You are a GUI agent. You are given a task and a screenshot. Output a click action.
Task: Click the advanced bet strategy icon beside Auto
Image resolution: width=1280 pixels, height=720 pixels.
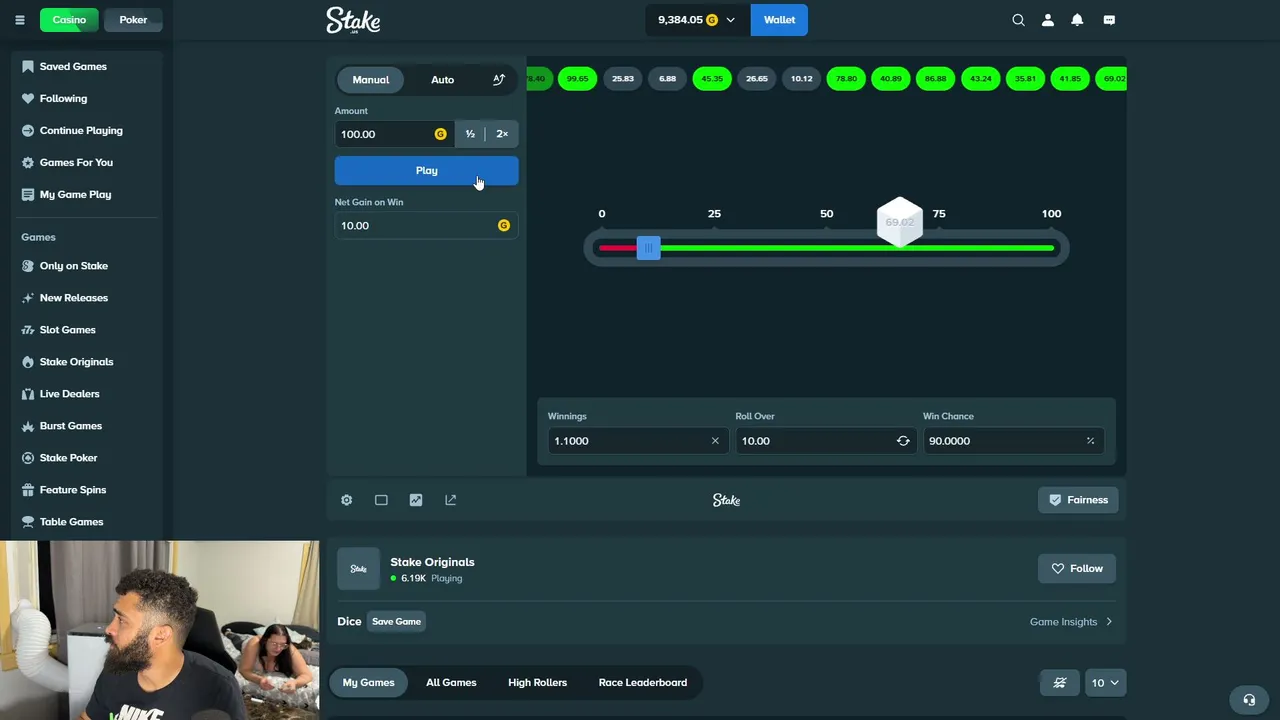click(x=499, y=79)
